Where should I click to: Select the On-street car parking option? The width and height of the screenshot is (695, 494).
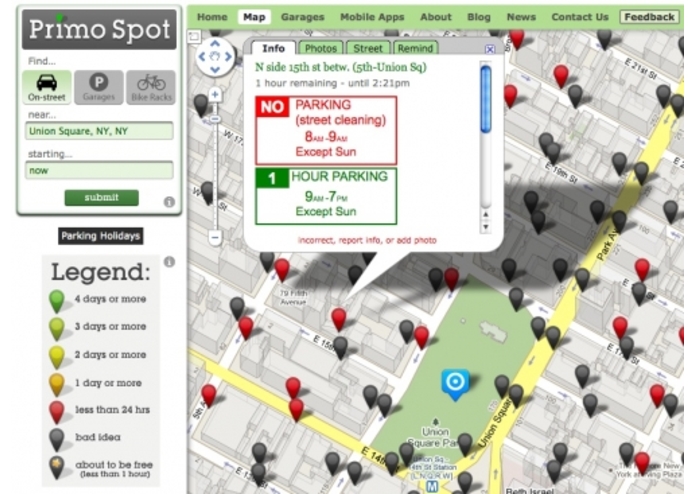coord(47,87)
